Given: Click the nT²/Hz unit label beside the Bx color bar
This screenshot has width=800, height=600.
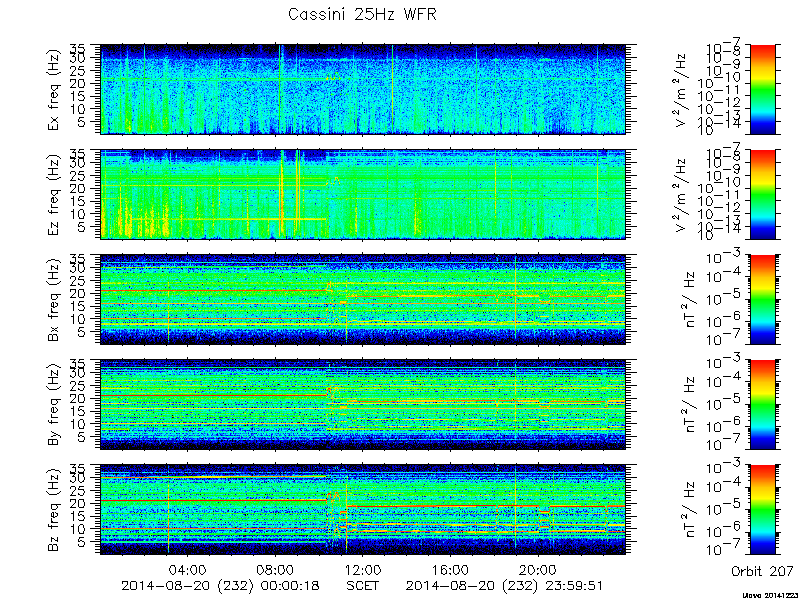Looking at the screenshot, I should pos(691,299).
